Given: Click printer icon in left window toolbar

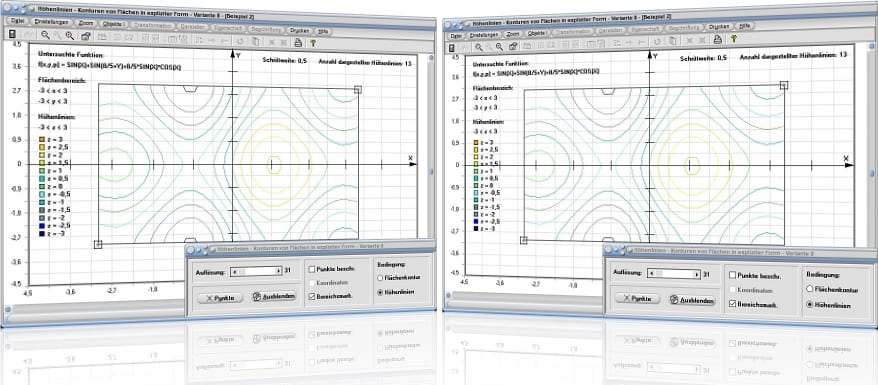Looking at the screenshot, I should point(298,43).
